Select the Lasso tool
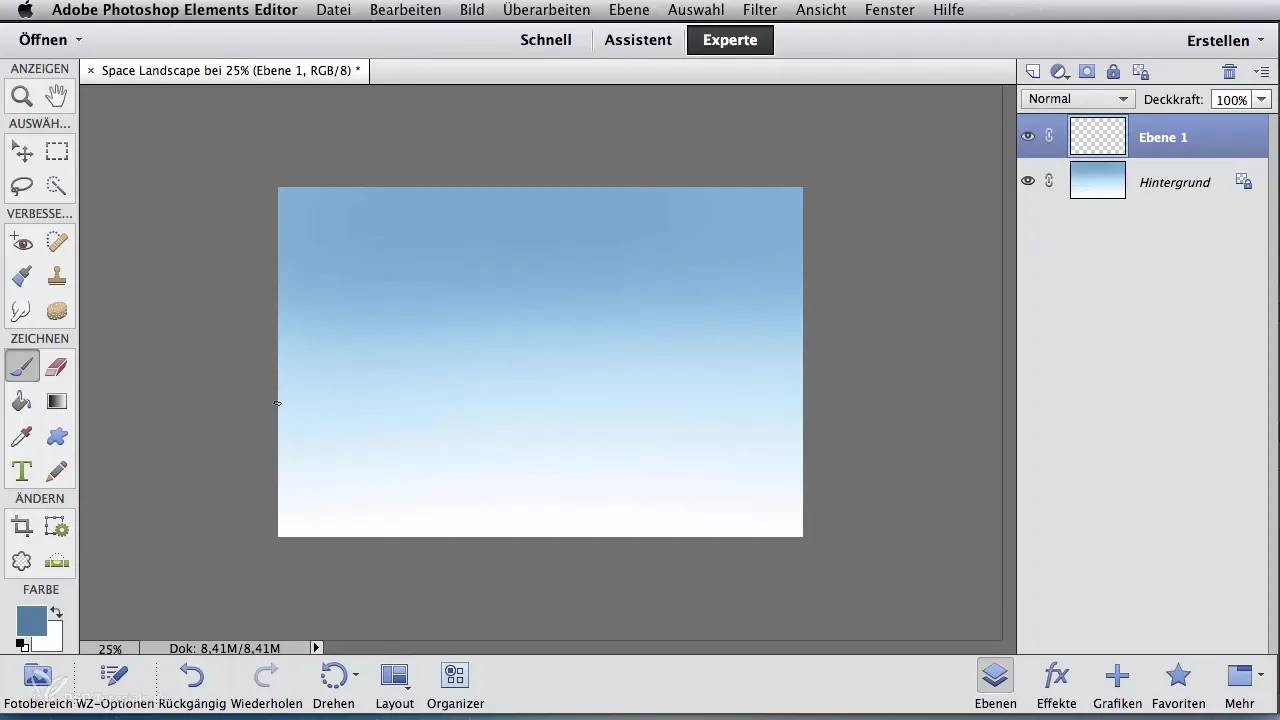 pyautogui.click(x=22, y=186)
